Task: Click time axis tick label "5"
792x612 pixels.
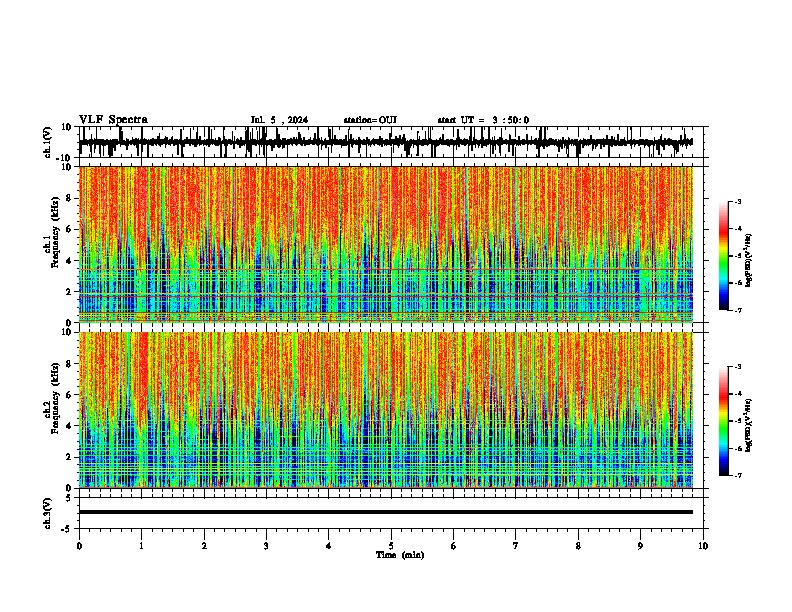Action: 391,546
